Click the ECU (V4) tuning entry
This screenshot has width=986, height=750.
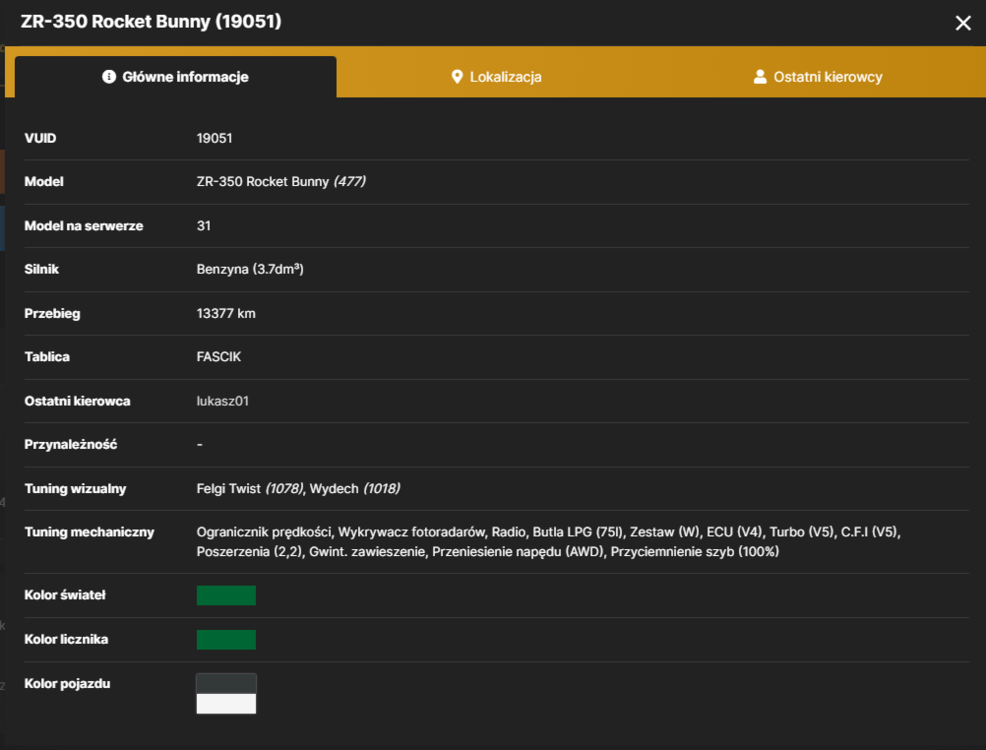click(x=734, y=532)
